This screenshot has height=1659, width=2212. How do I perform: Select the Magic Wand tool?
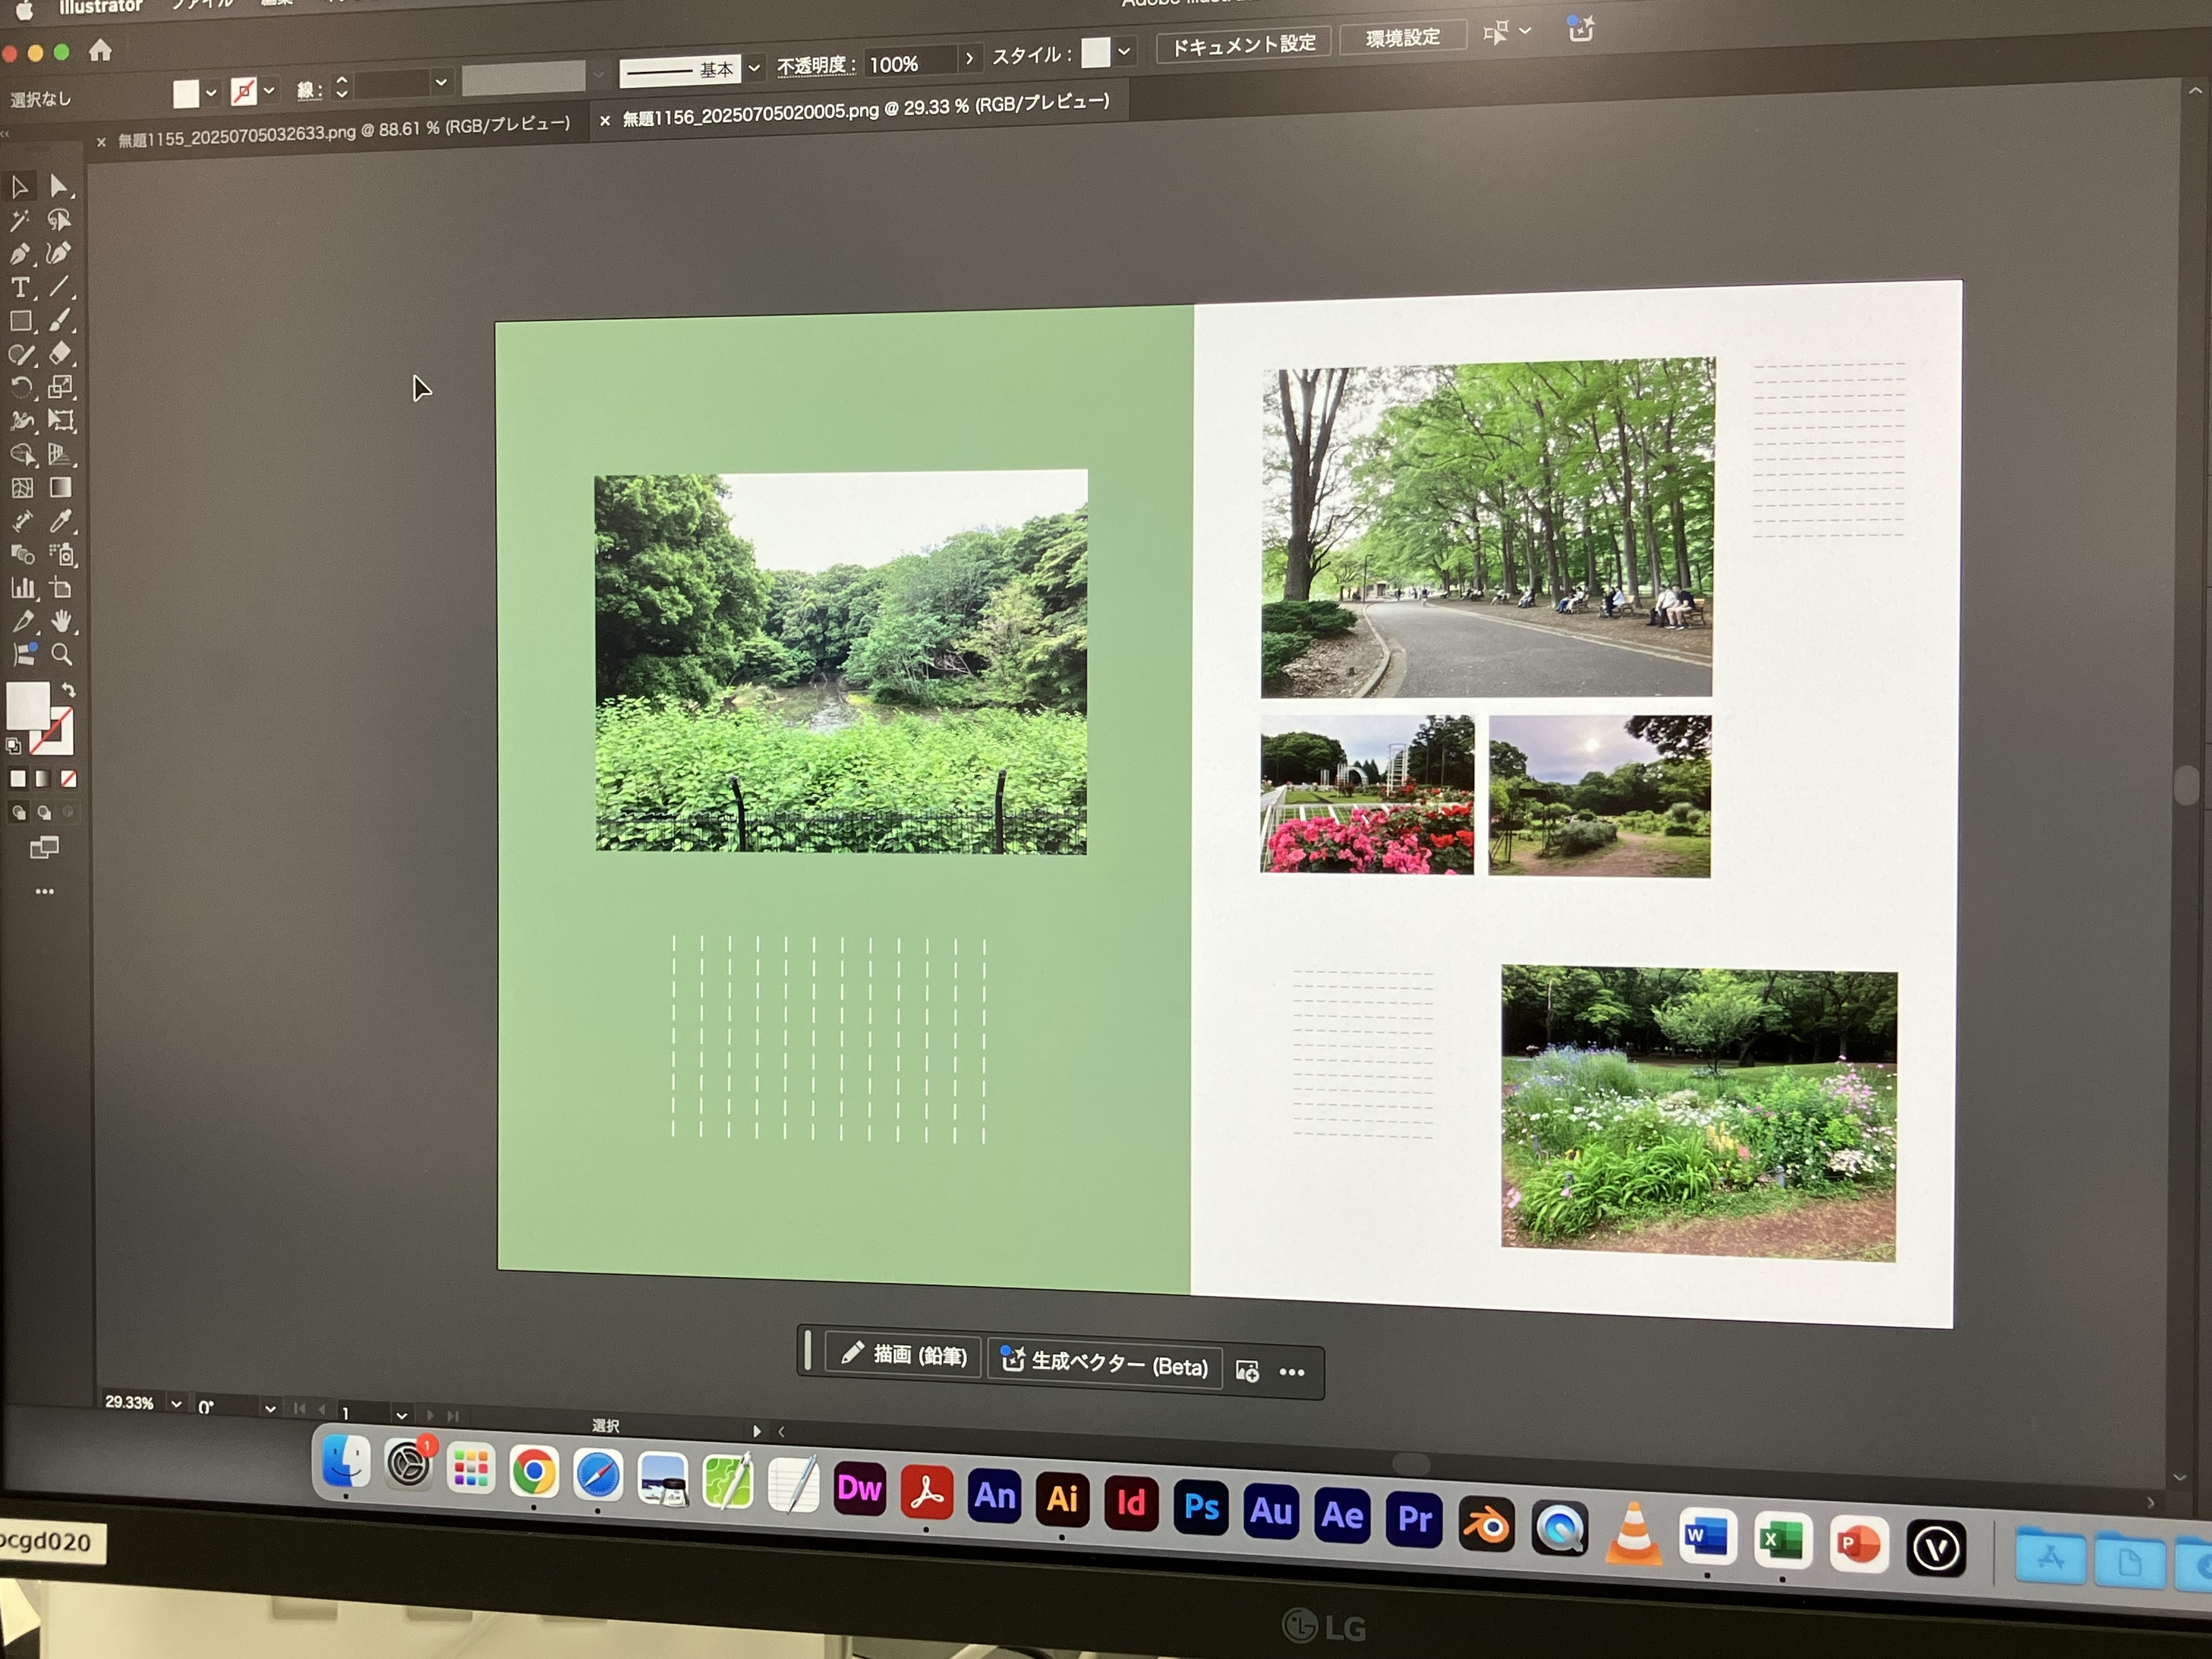click(x=19, y=221)
